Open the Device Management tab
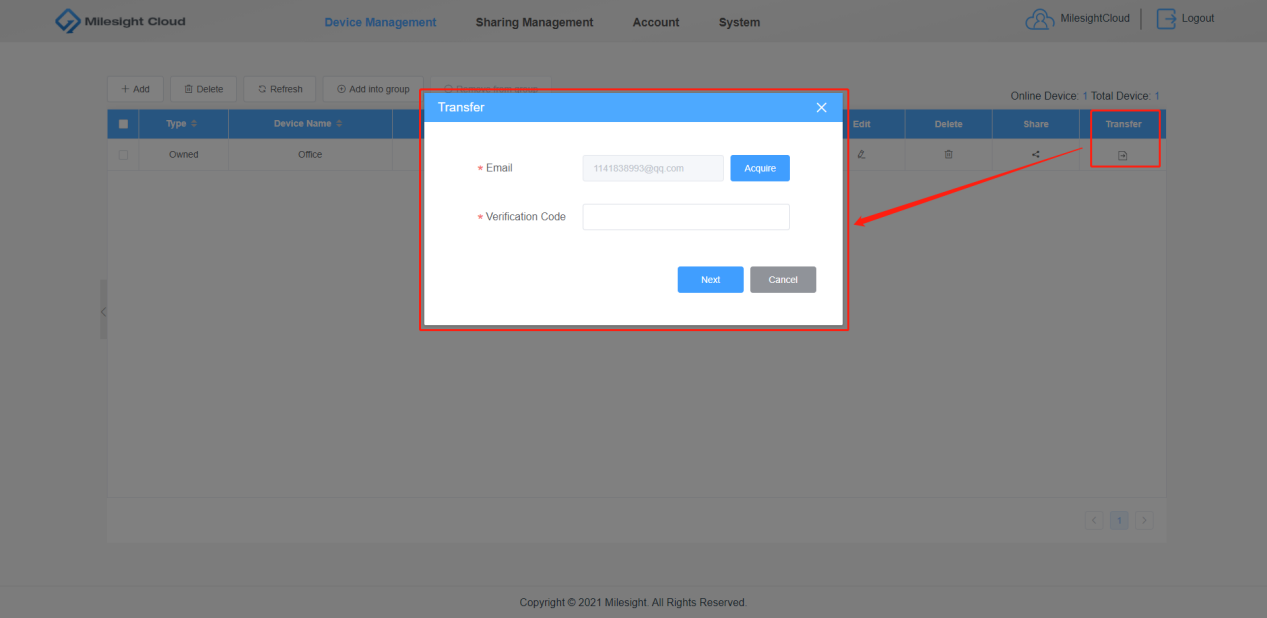Viewport: 1267px width, 618px height. click(x=380, y=22)
